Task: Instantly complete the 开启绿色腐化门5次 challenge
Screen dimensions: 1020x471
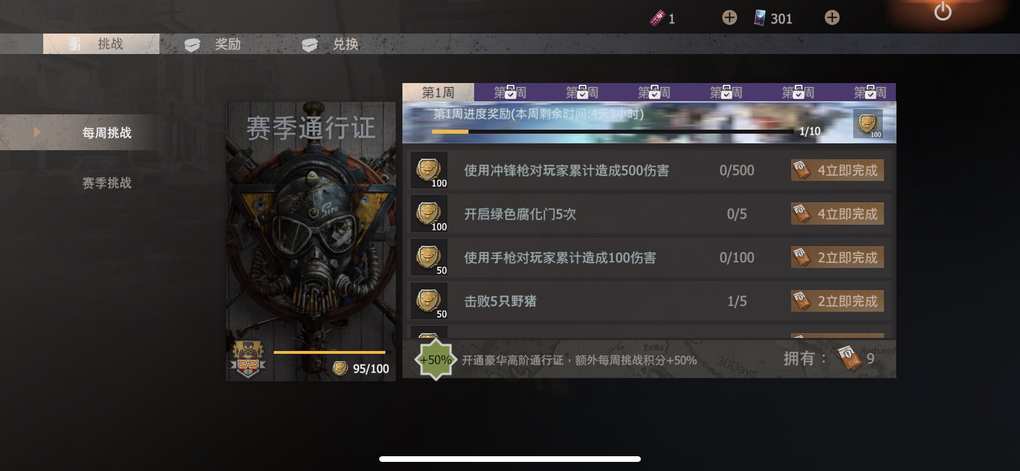Action: [837, 213]
